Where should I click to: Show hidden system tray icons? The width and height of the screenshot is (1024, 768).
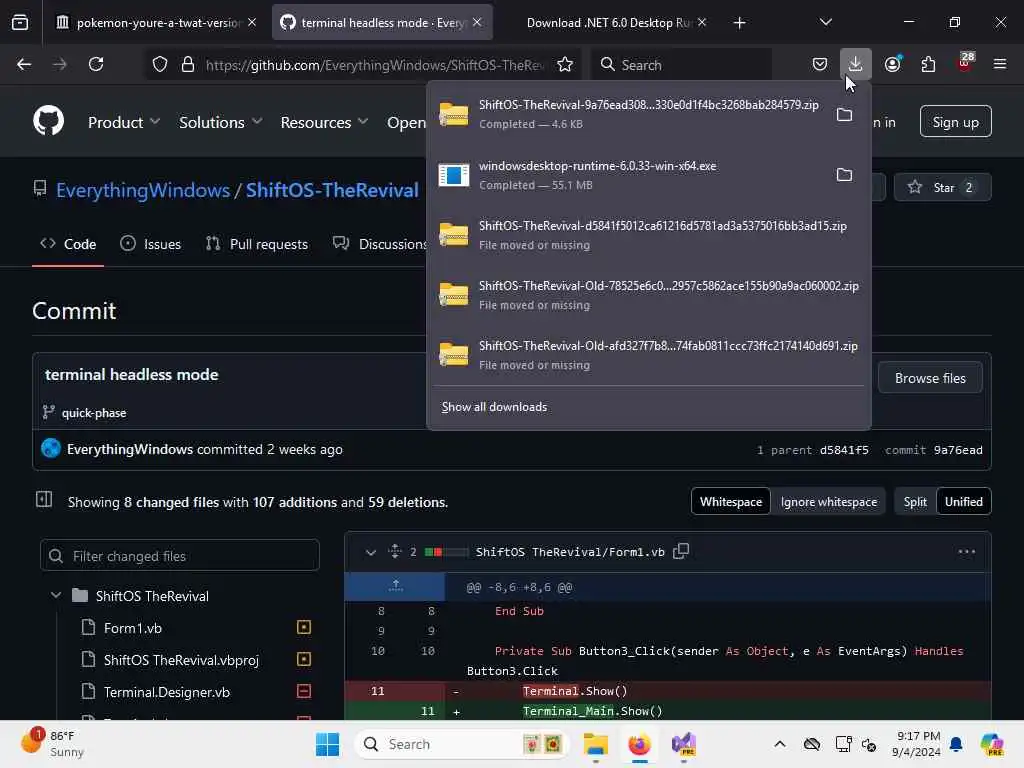[780, 744]
